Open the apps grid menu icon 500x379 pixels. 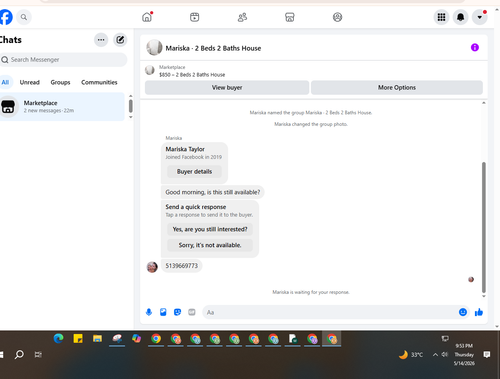coord(441,17)
